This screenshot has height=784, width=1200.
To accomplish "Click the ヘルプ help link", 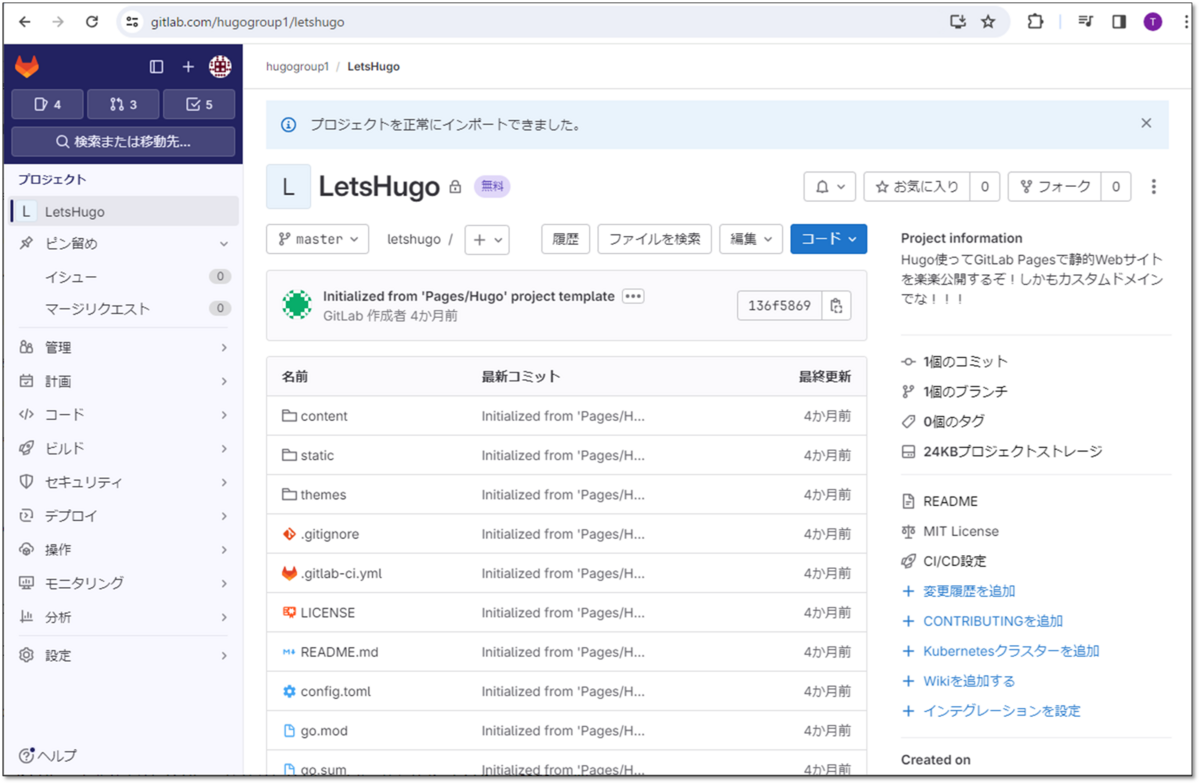I will tap(48, 756).
